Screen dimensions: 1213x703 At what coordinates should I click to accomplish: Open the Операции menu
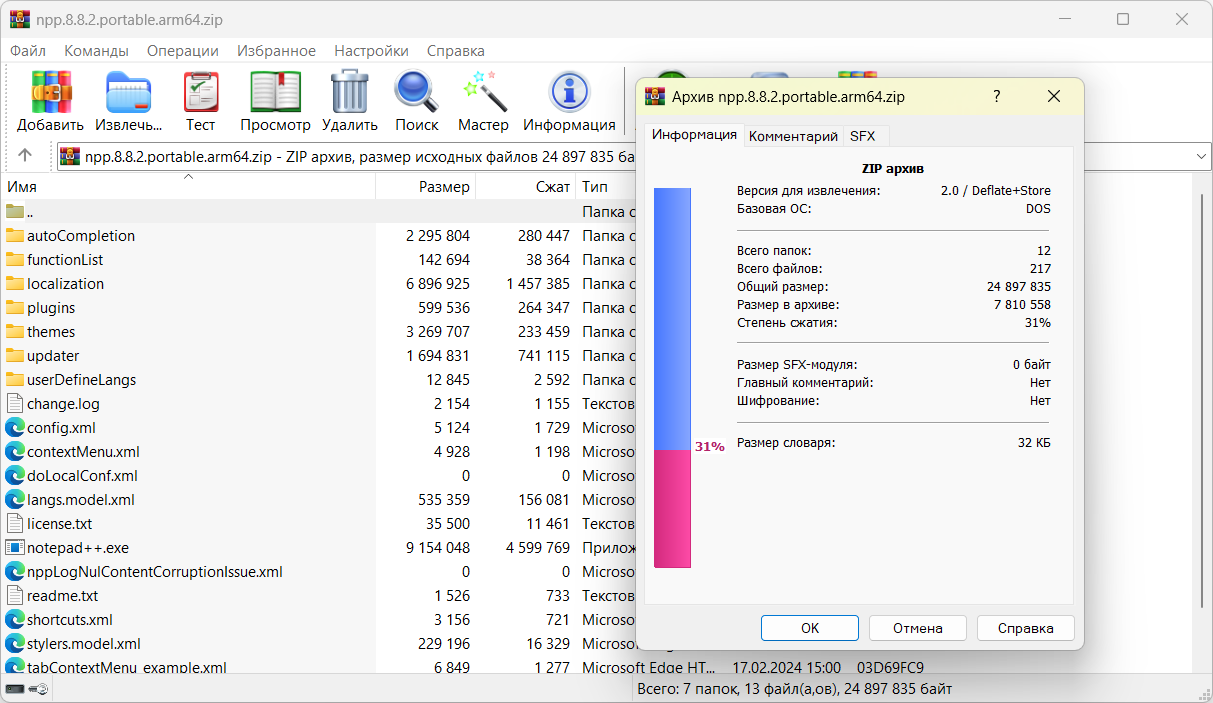[x=183, y=51]
